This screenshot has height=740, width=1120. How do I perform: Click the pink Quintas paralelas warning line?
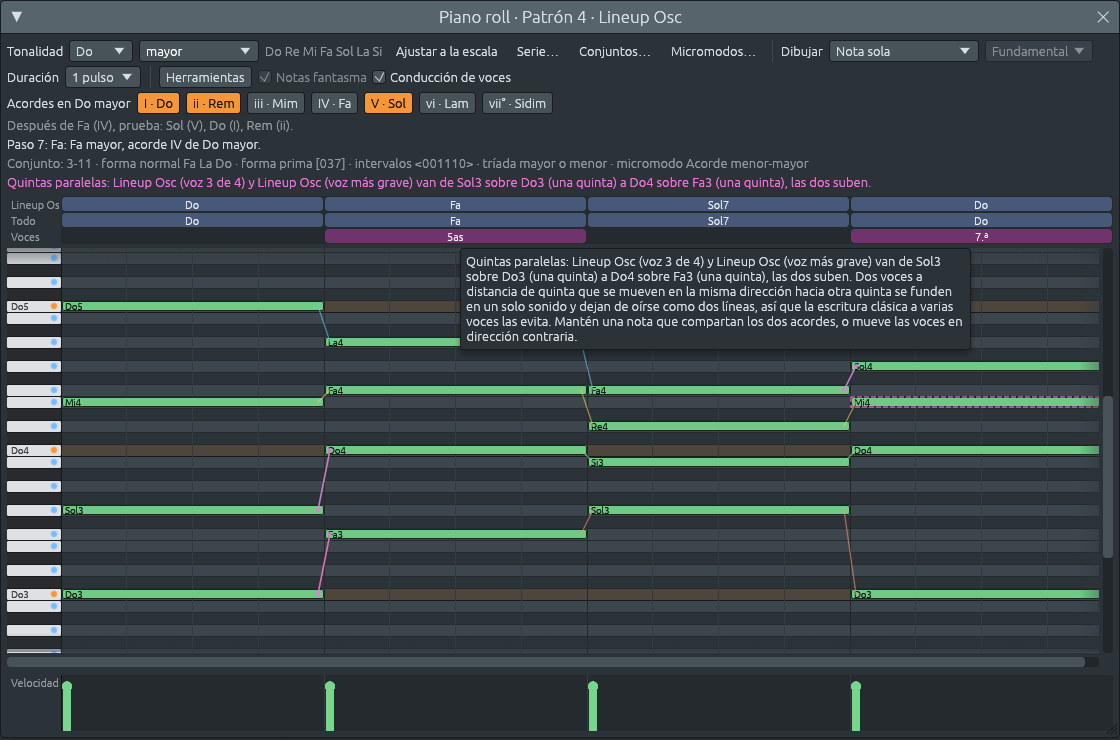pos(439,183)
